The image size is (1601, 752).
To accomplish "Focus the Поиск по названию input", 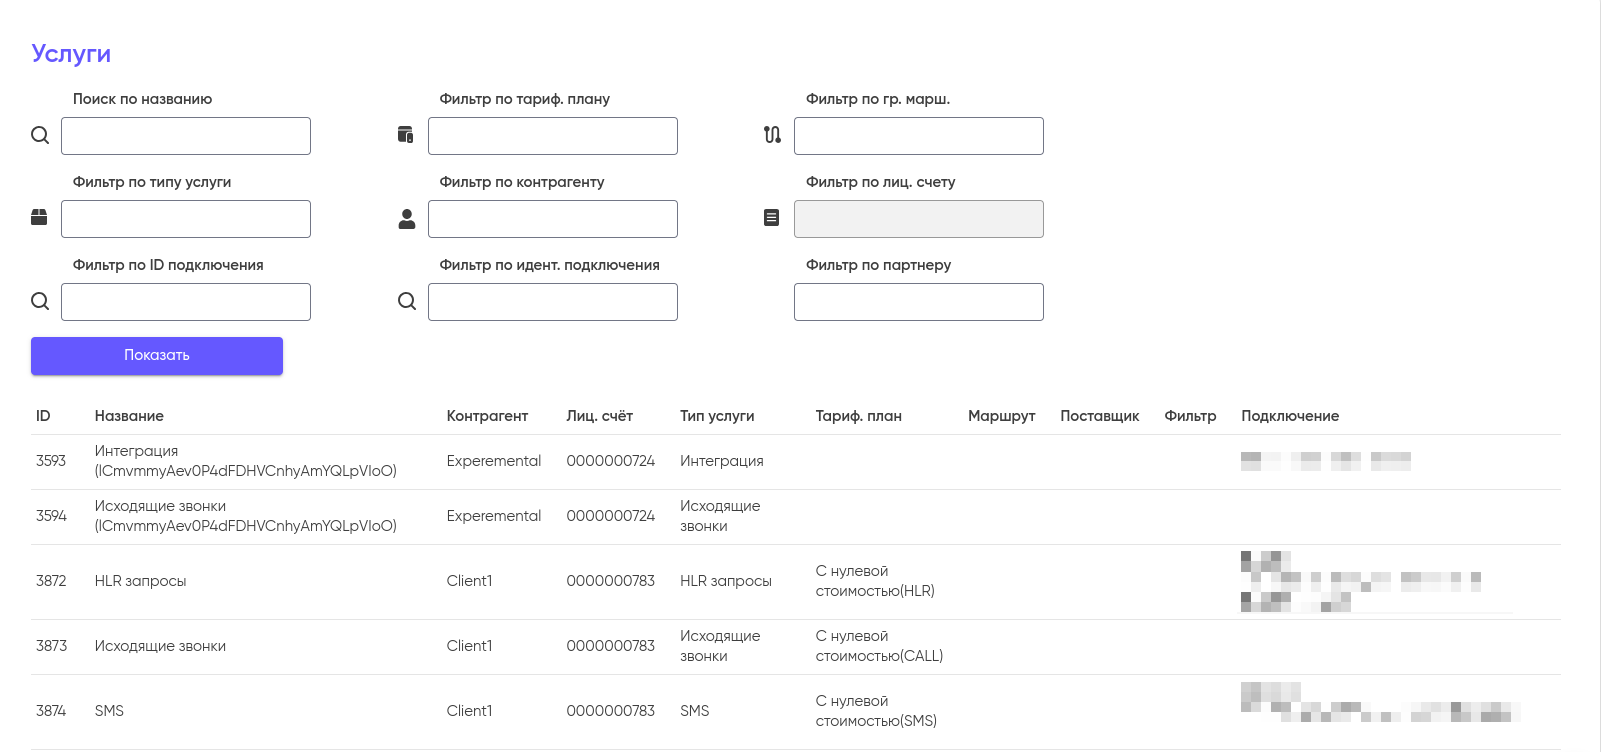I will pos(186,136).
